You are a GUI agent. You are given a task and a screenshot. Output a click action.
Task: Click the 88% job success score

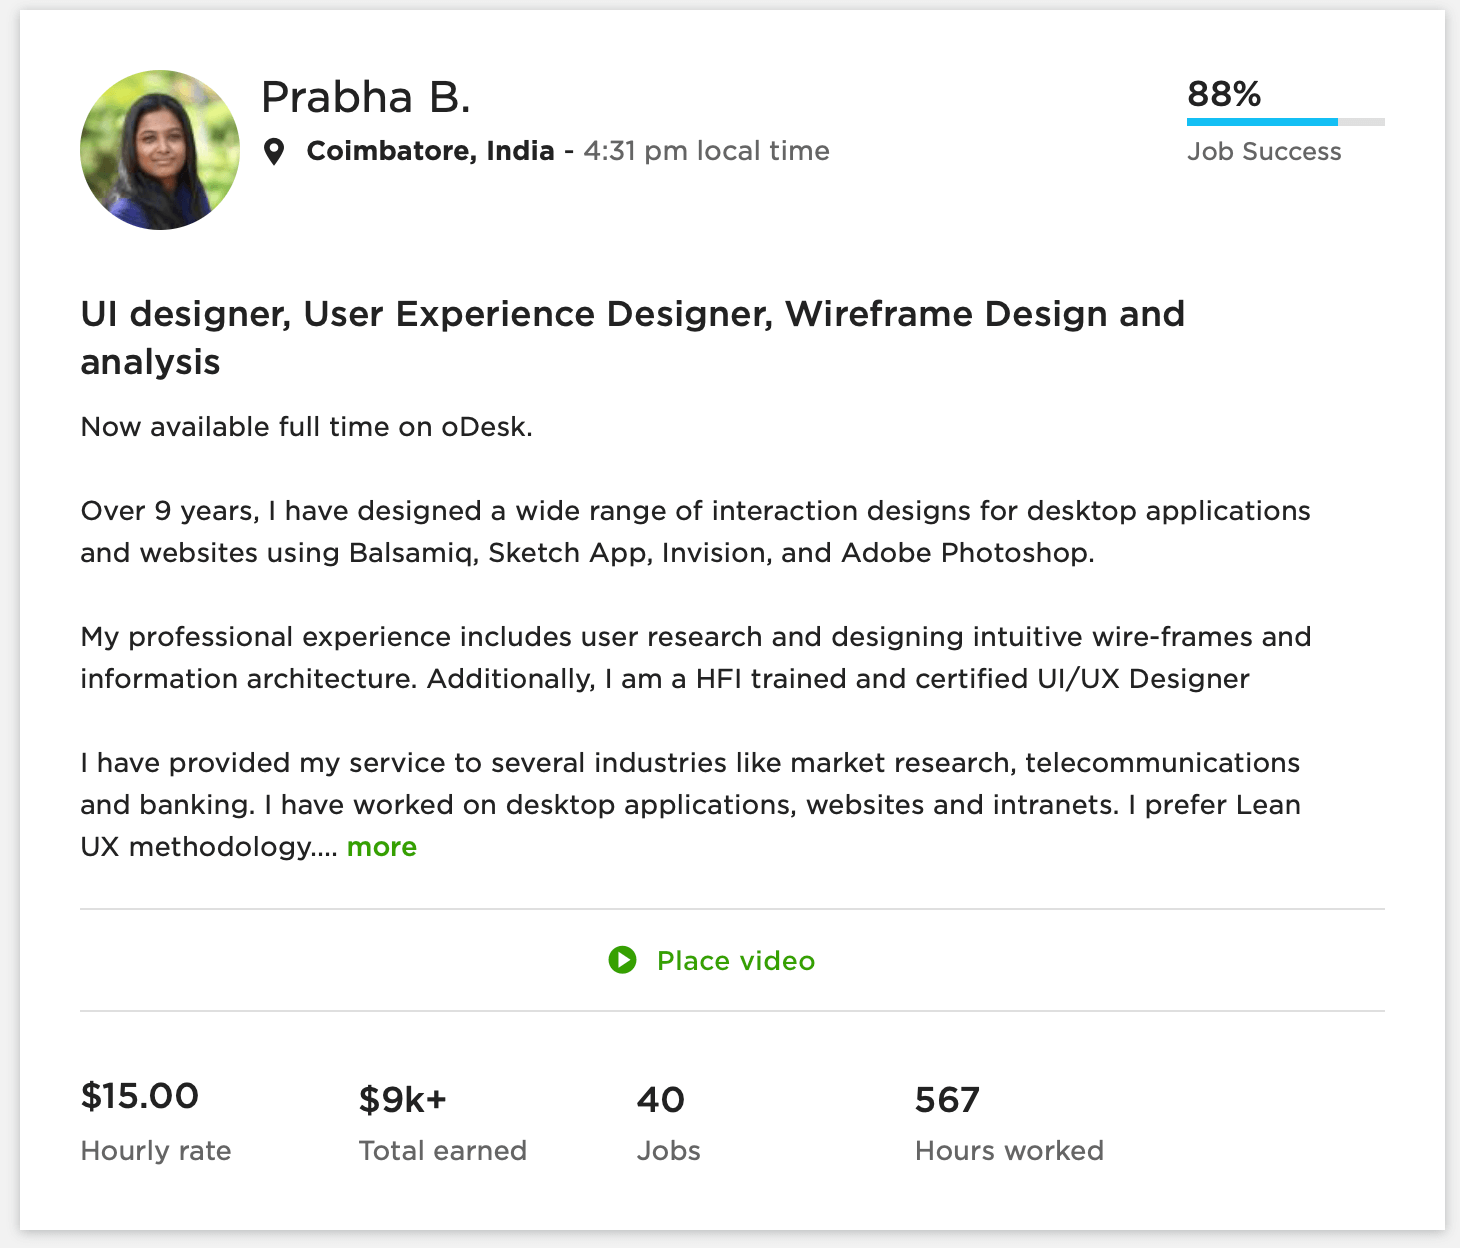(x=1223, y=94)
